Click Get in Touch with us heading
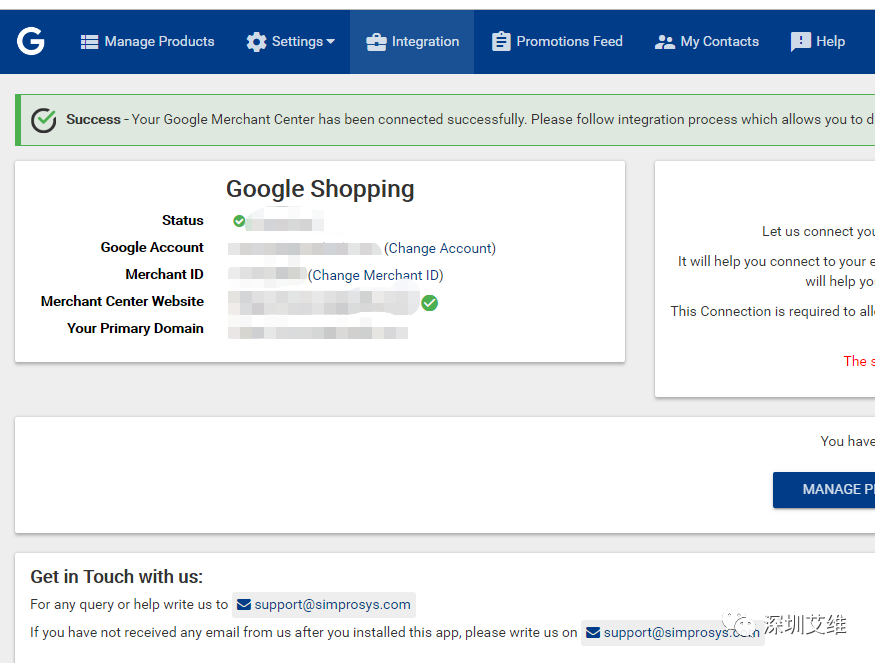875x663 pixels. click(x=117, y=576)
